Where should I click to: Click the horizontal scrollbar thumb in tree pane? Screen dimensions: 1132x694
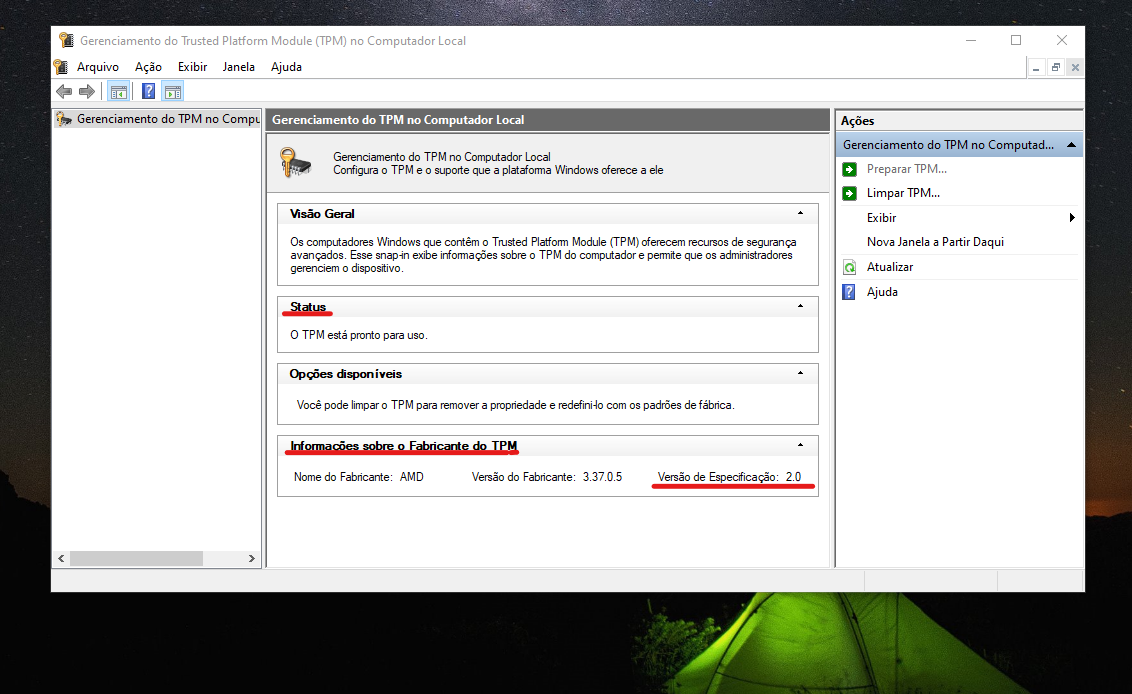pos(136,558)
